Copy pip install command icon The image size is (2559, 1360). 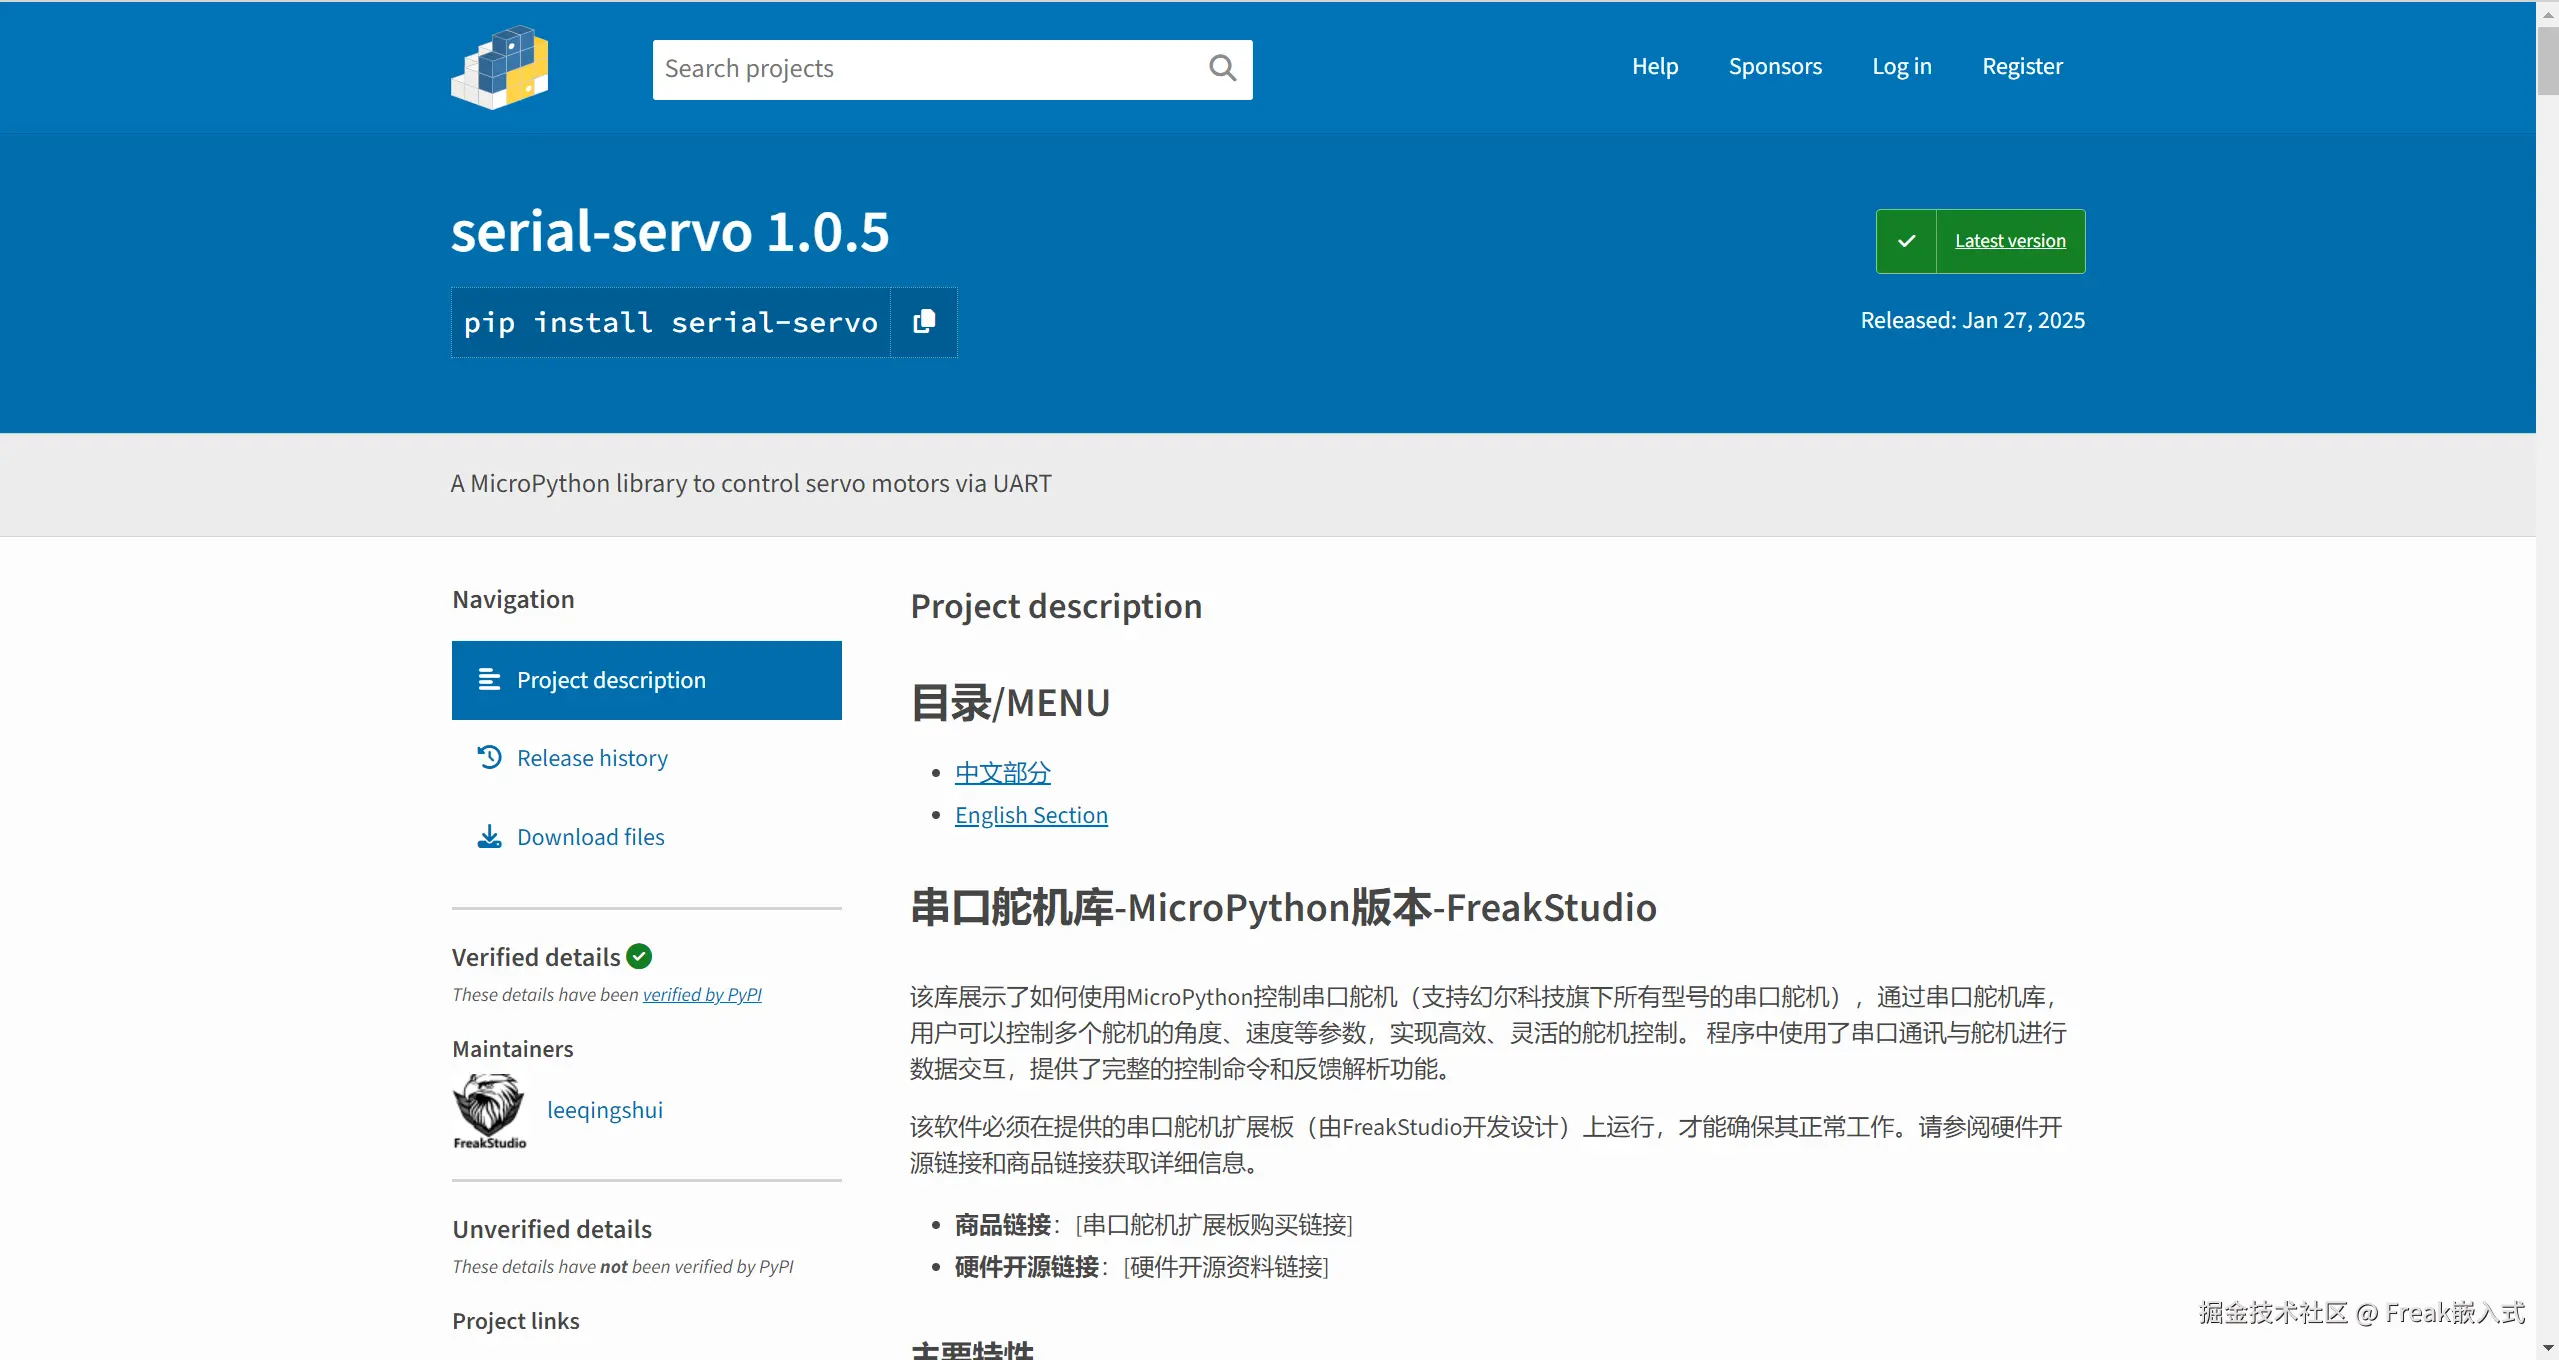924,322
